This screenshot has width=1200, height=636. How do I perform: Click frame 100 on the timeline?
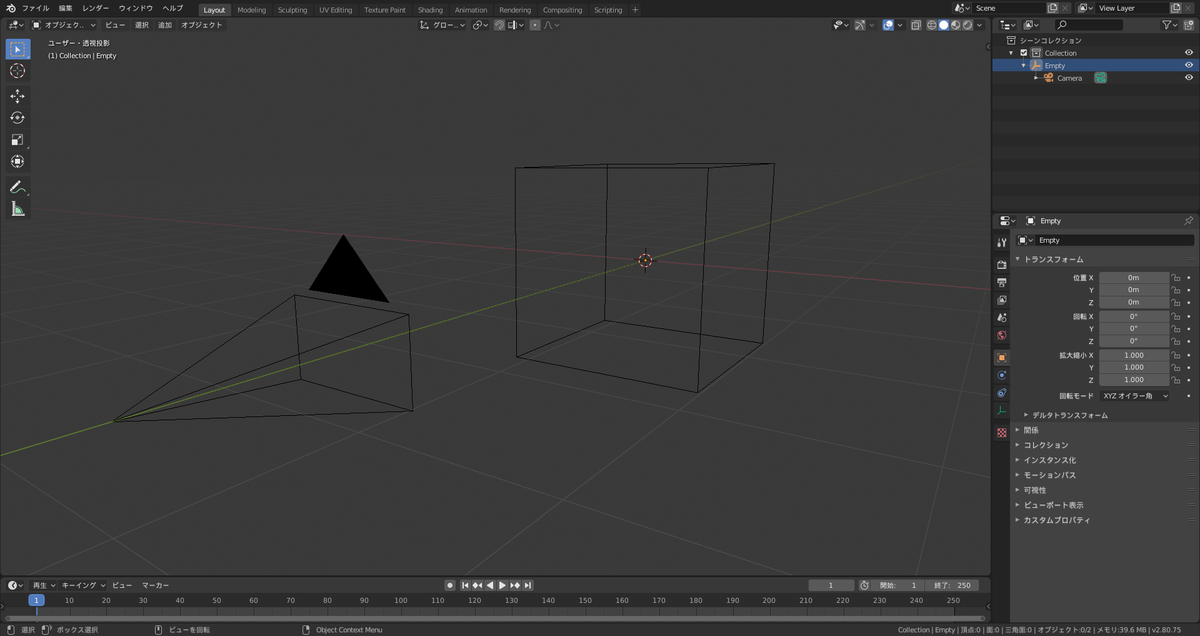(401, 601)
